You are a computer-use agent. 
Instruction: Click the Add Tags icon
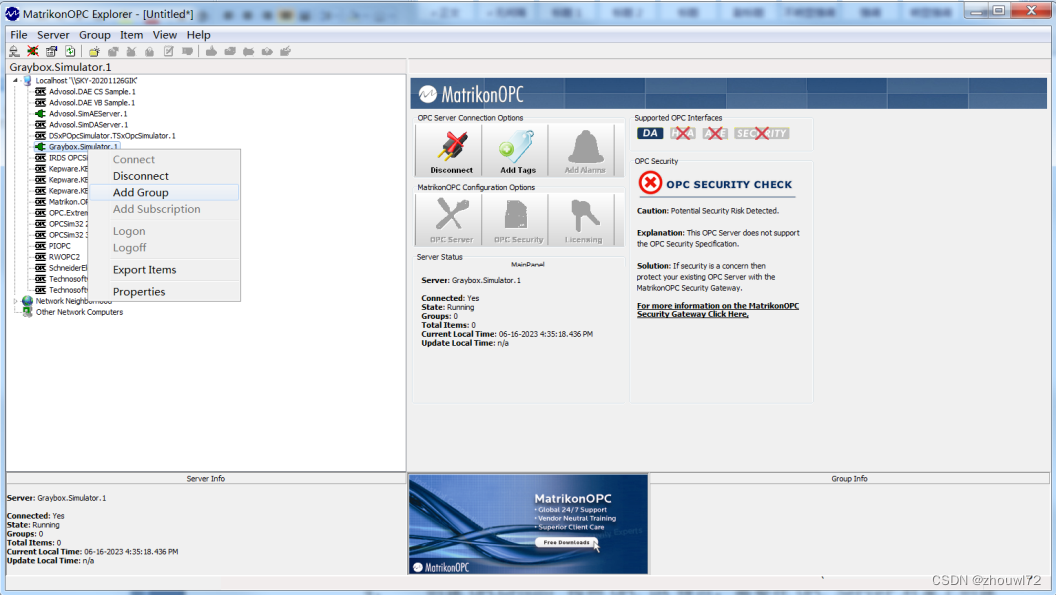(517, 150)
